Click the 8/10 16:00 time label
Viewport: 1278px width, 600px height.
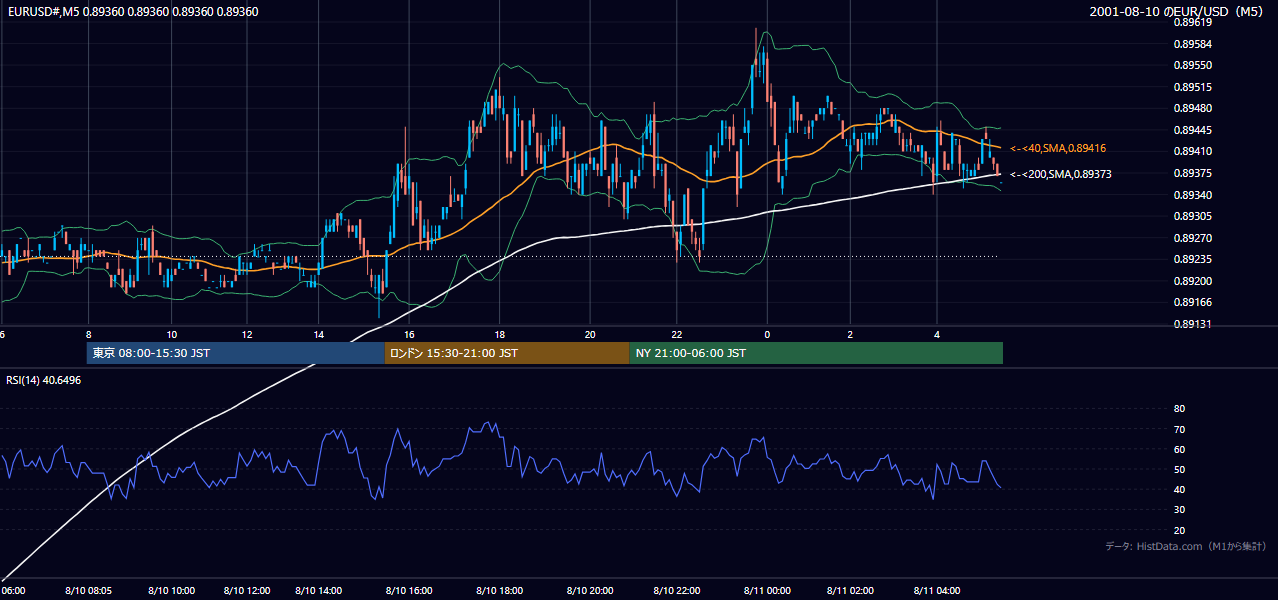coord(409,591)
